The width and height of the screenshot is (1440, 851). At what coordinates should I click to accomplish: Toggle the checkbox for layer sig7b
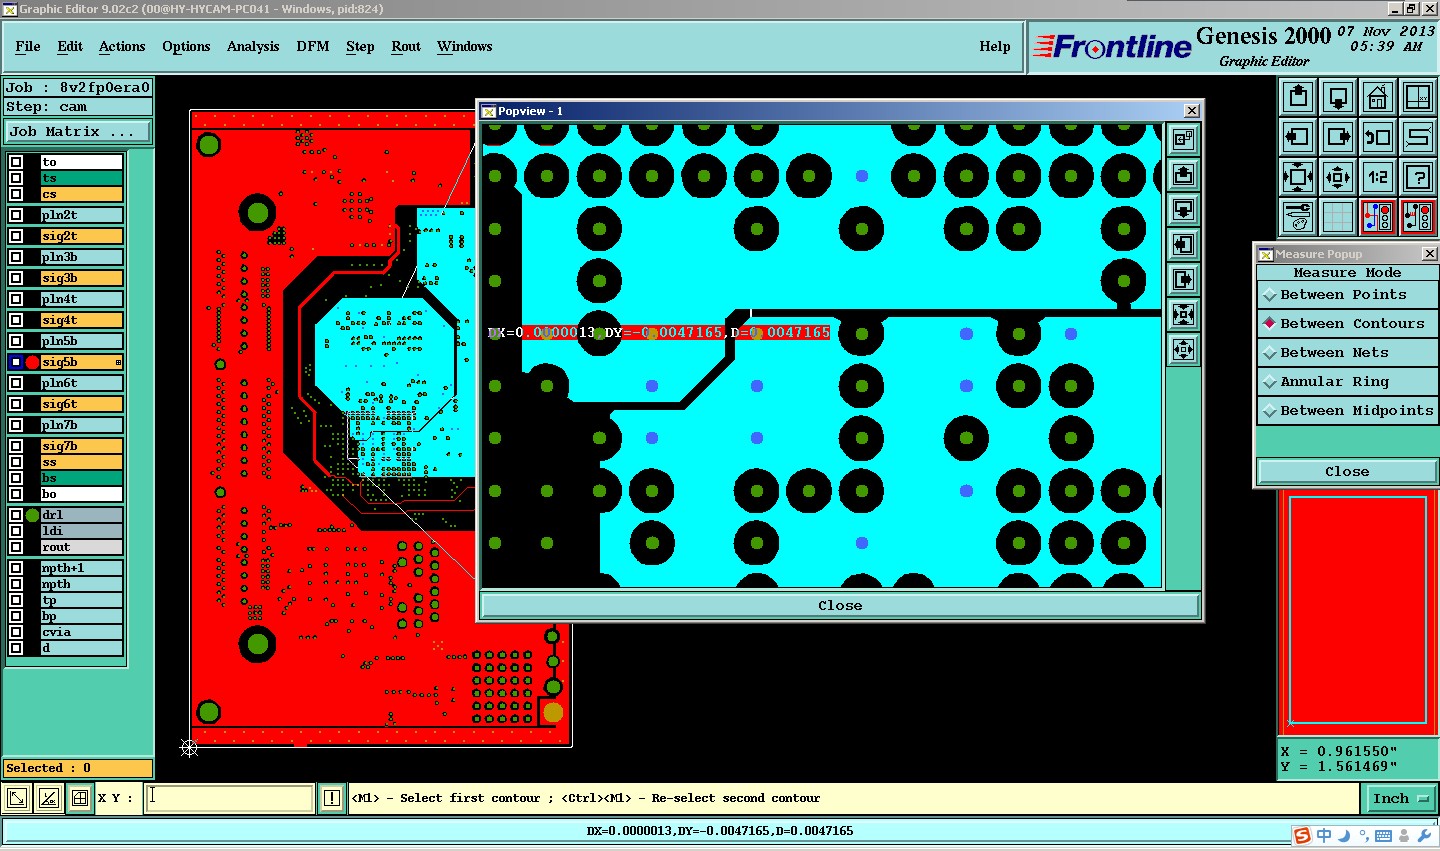click(x=16, y=446)
